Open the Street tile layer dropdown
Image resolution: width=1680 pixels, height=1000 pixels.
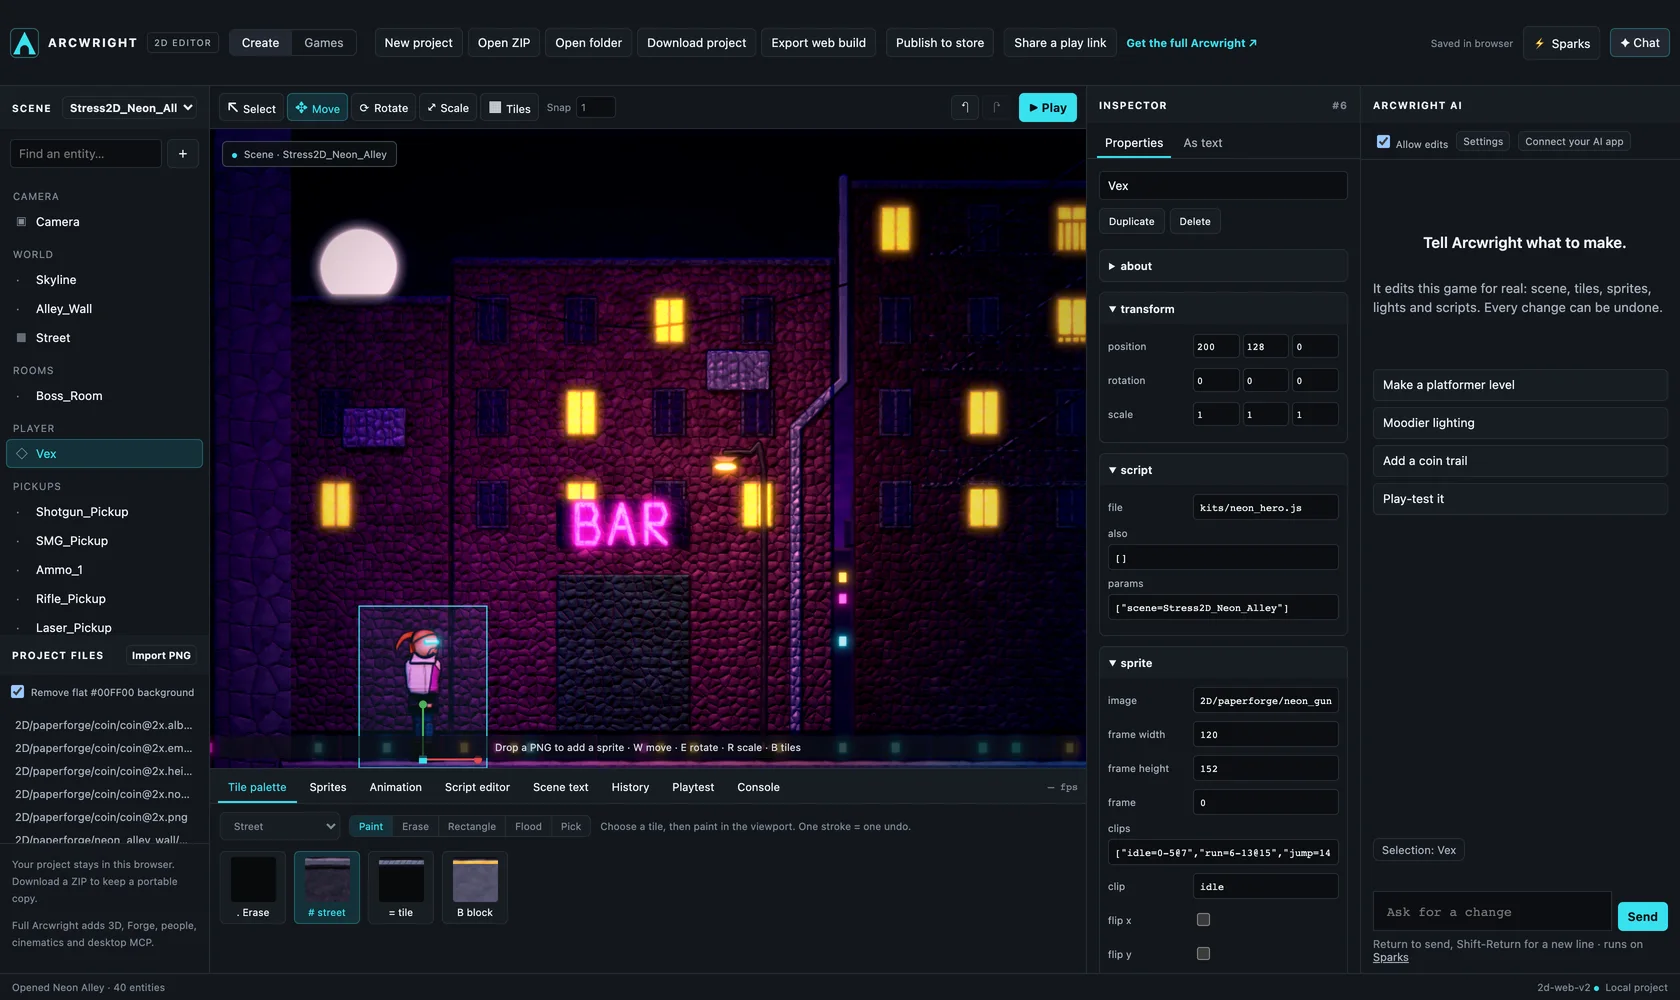[x=281, y=826]
